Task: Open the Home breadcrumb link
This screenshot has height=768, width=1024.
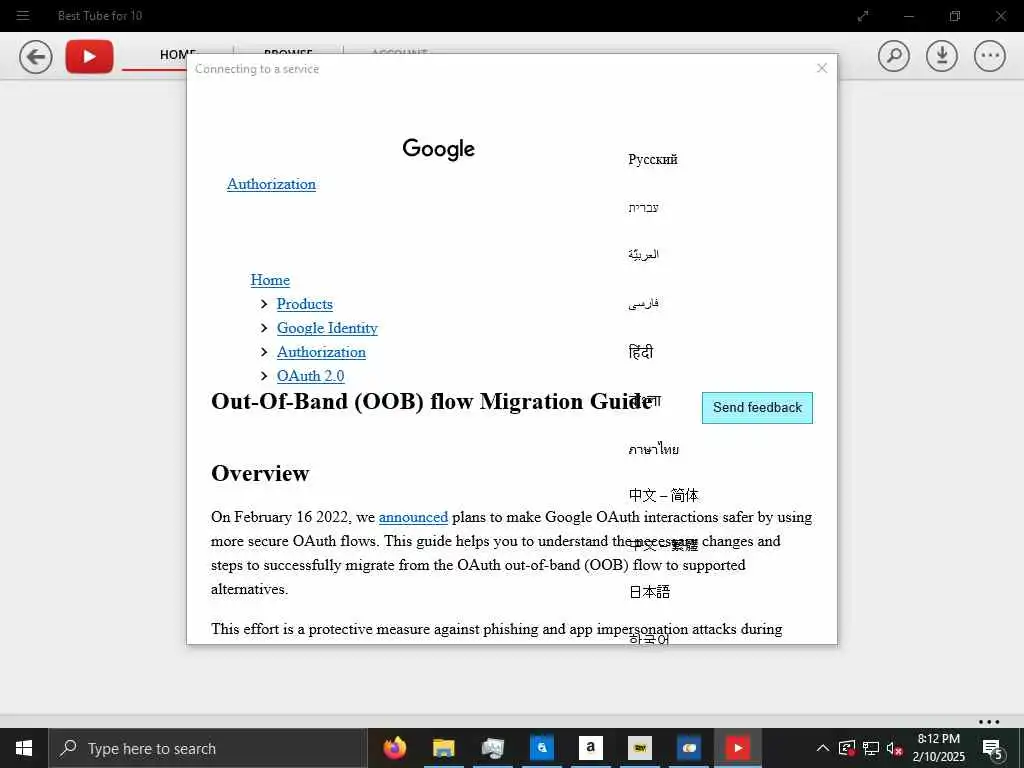Action: pos(270,280)
